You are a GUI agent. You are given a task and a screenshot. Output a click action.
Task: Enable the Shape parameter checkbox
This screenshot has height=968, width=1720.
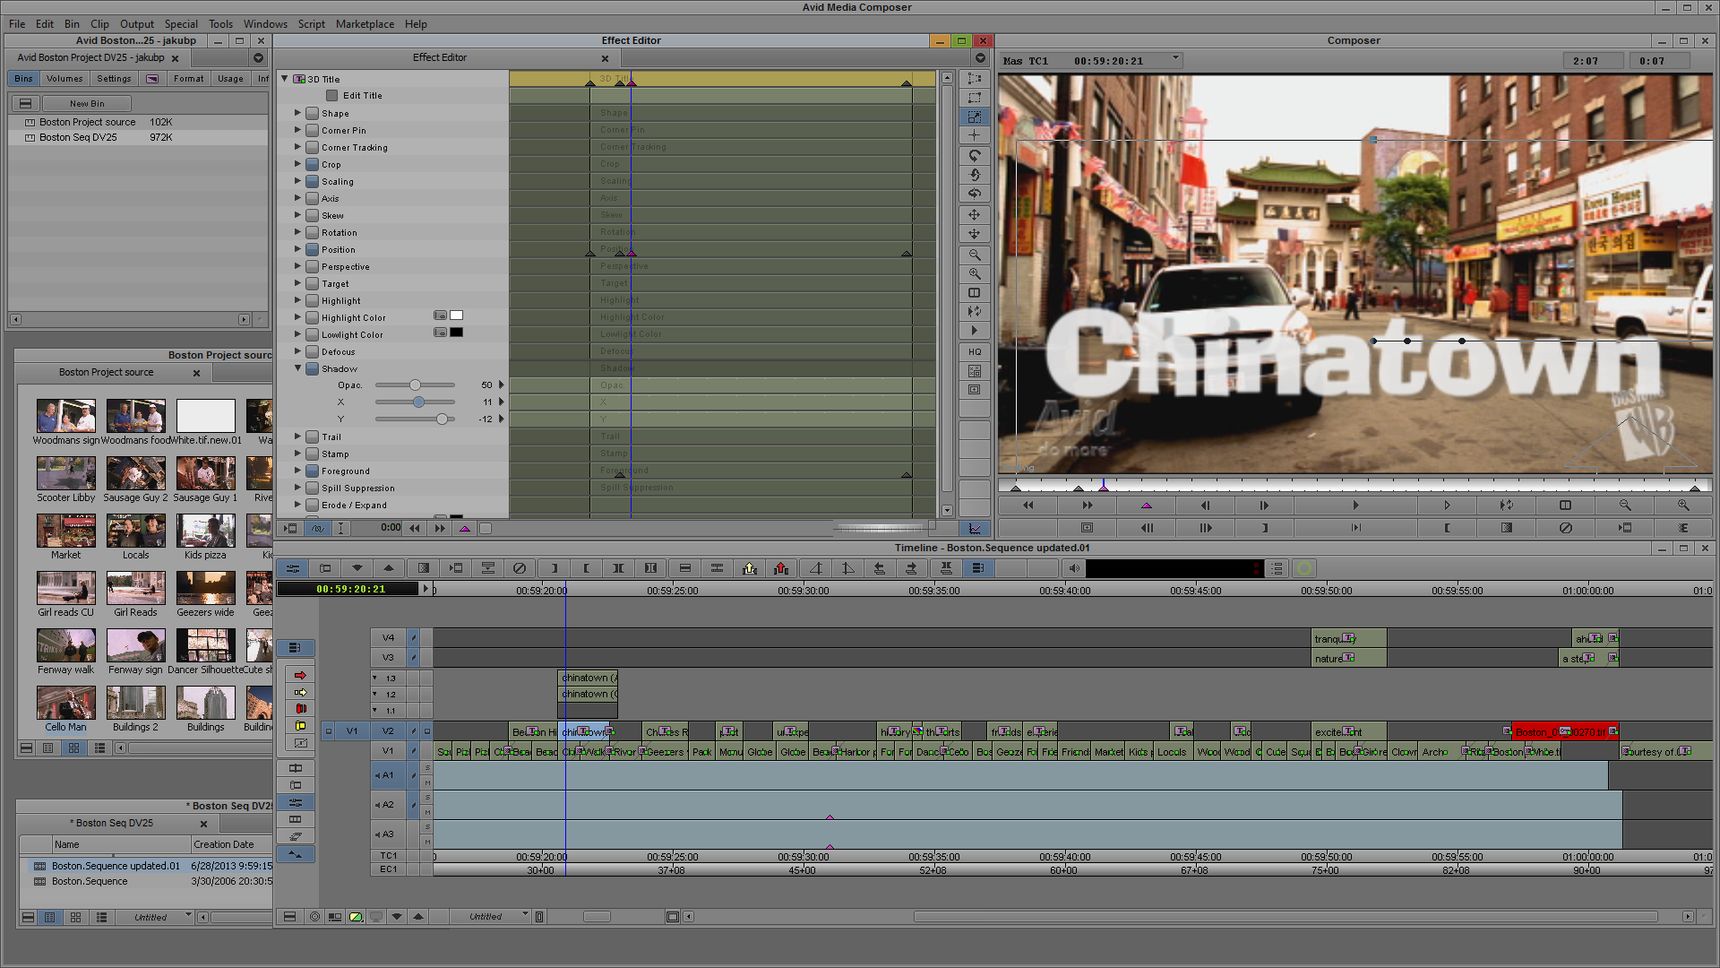[313, 113]
